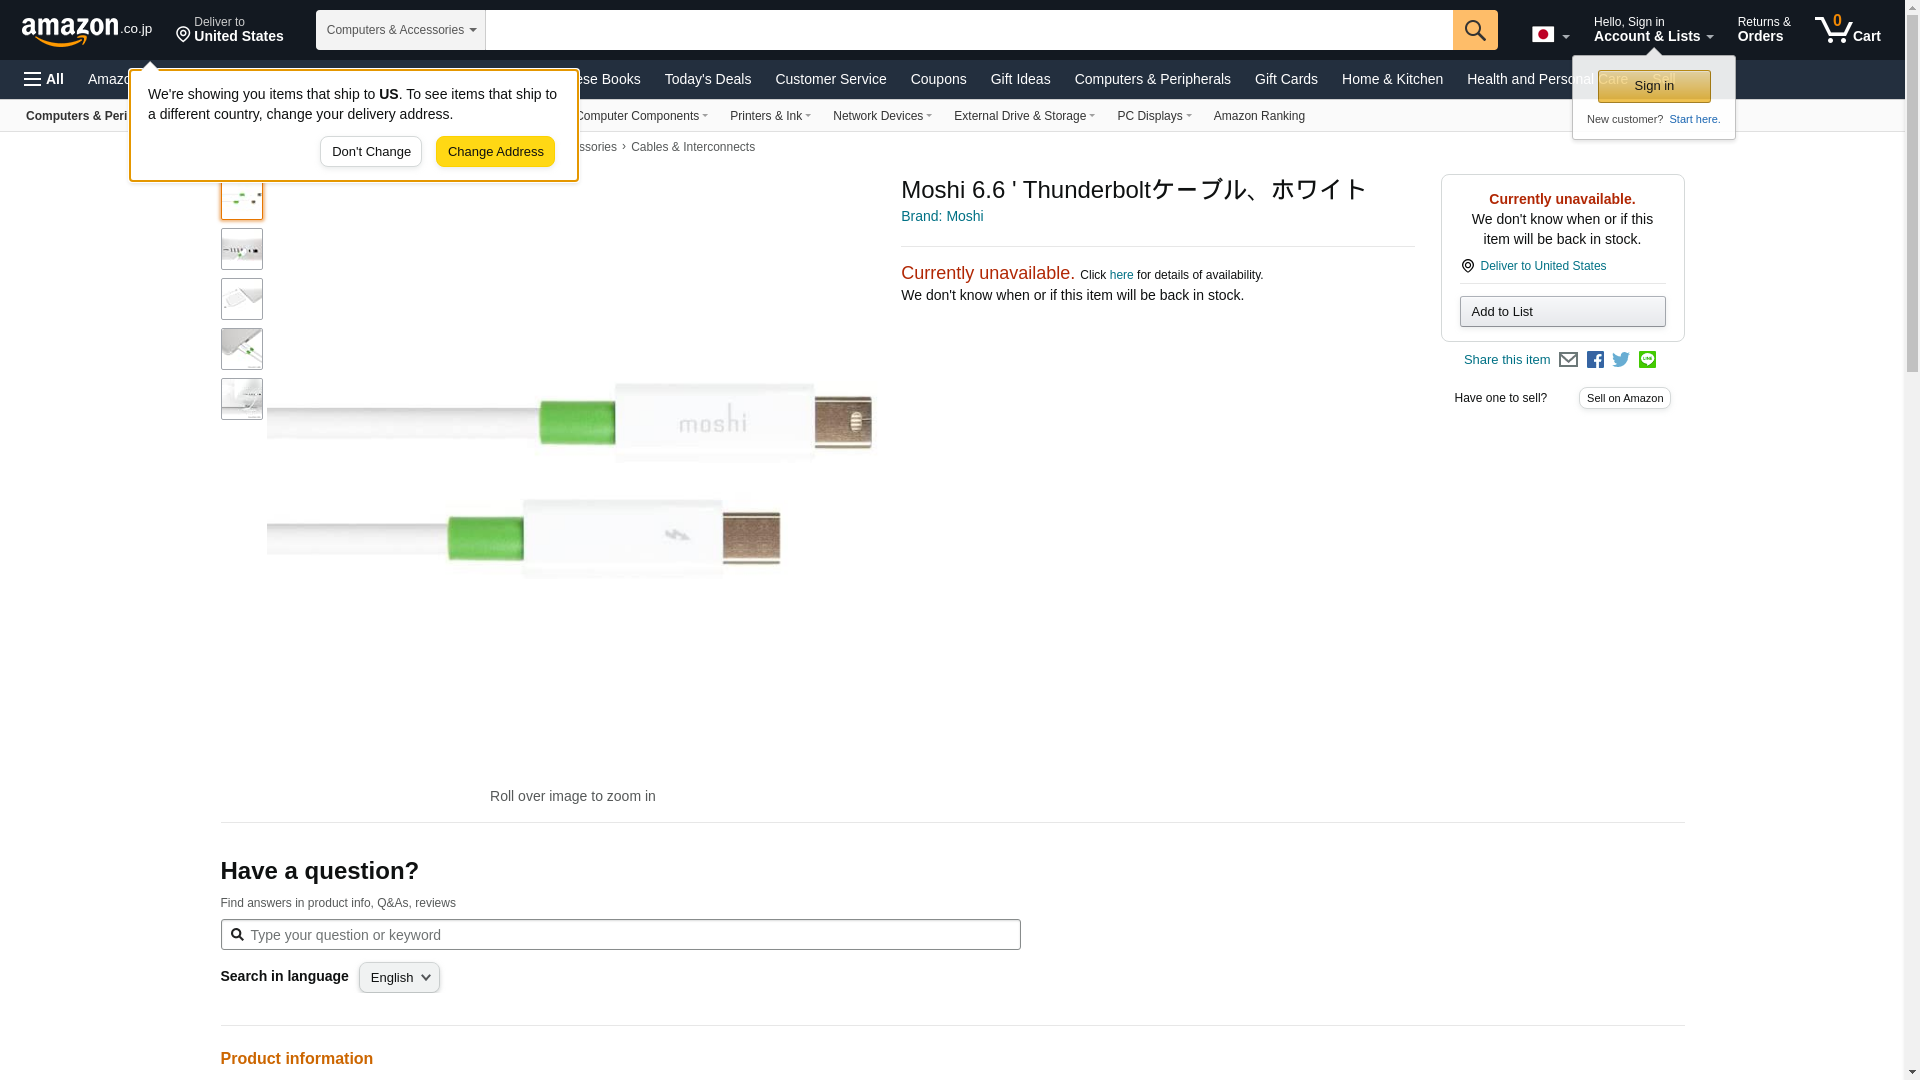The image size is (1920, 1080).
Task: Share this item via email icon
Action: [x=1568, y=360]
